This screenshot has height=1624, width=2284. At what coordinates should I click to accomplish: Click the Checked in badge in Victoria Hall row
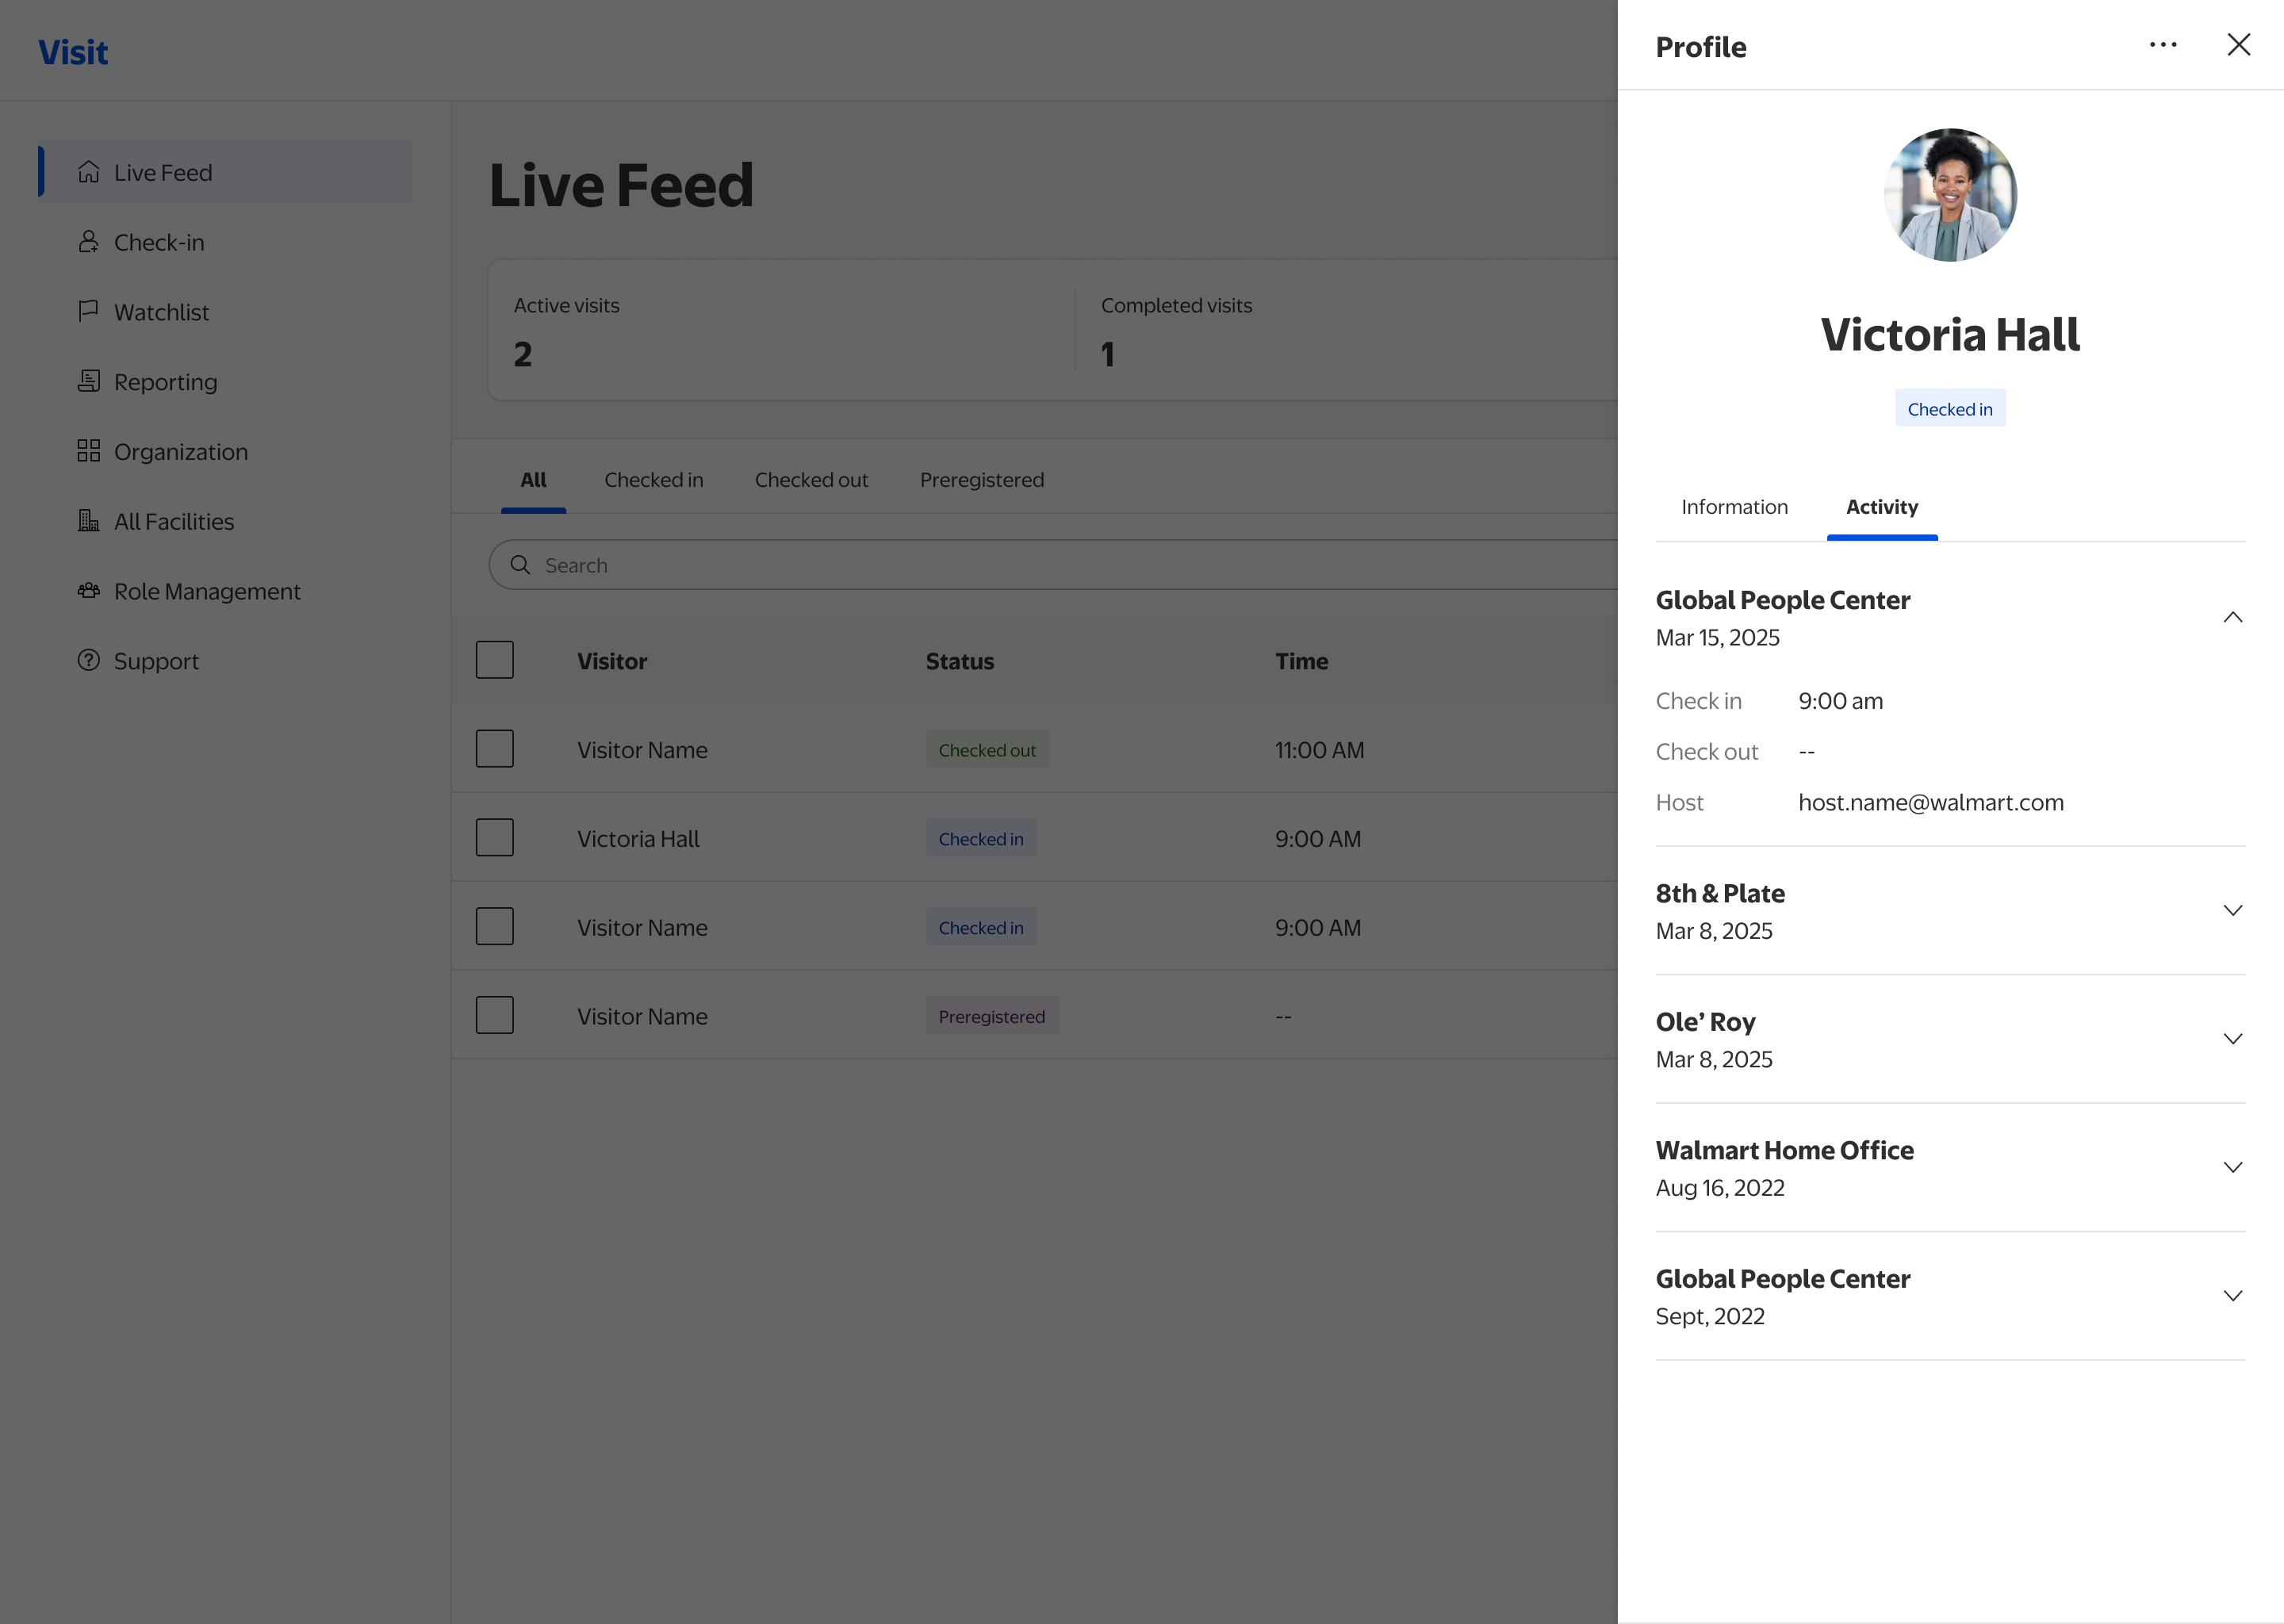coord(981,839)
